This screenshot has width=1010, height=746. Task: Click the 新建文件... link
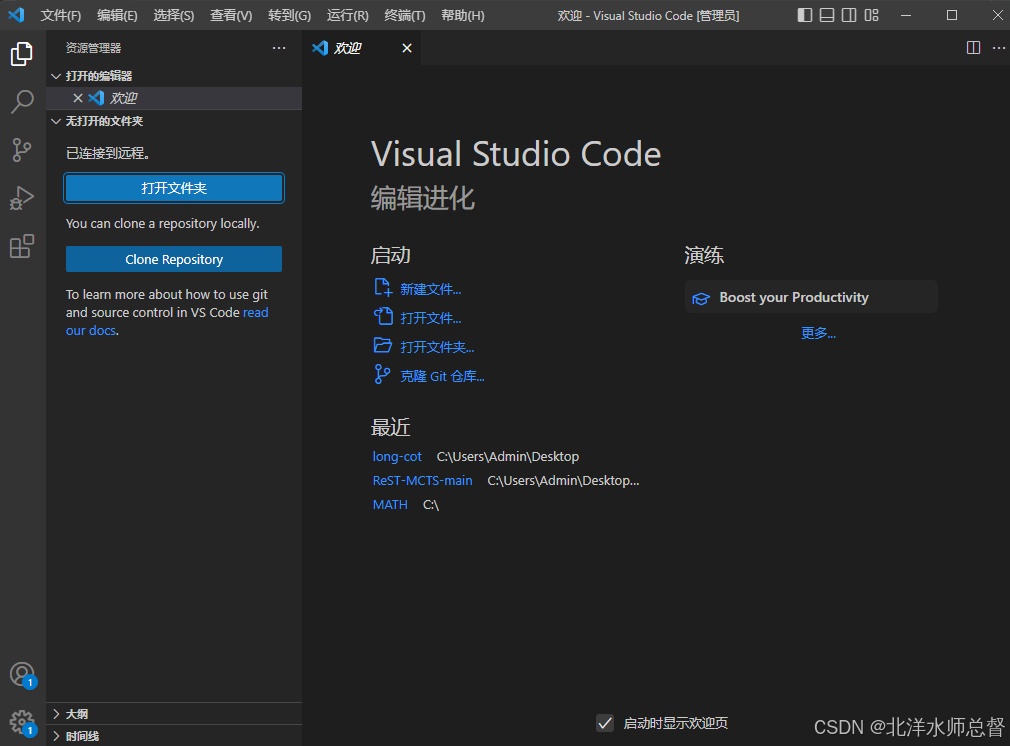pyautogui.click(x=430, y=289)
